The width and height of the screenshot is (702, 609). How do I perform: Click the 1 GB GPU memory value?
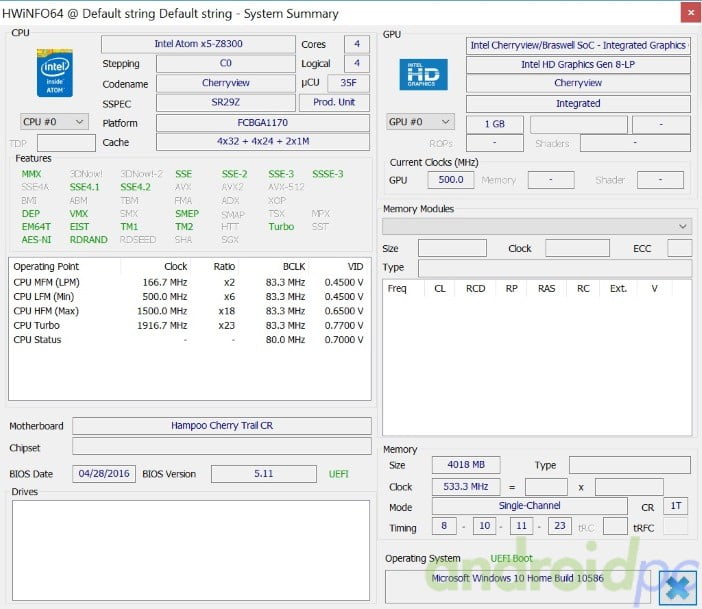click(x=495, y=124)
